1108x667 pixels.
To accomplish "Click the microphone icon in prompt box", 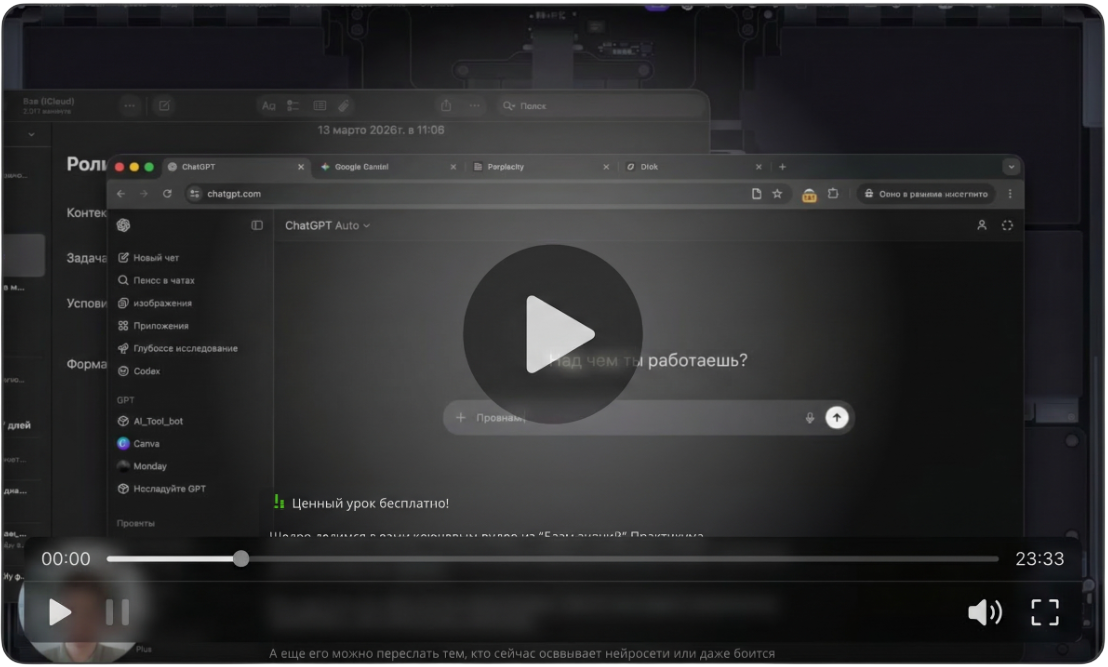I will (x=810, y=418).
